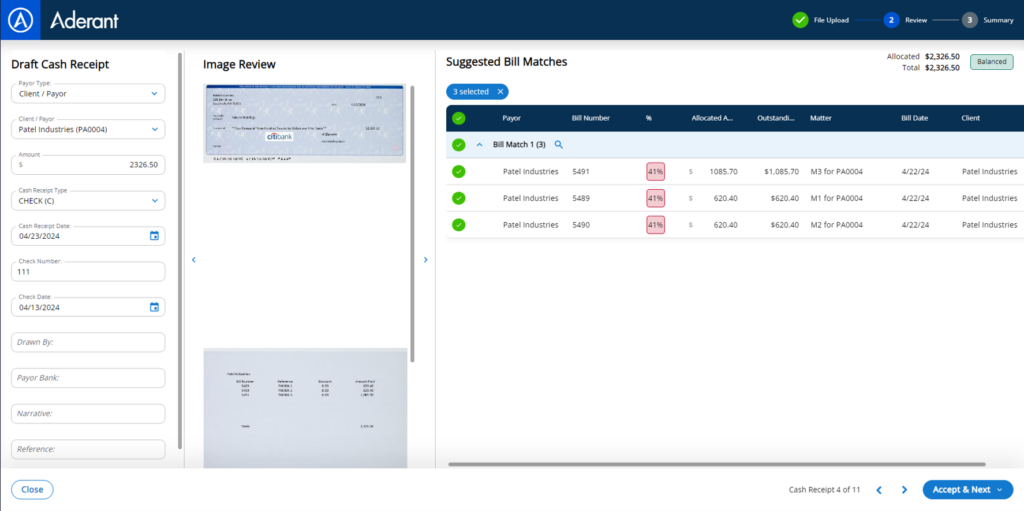Screen dimensions: 1024x511
Task: Open the remittance advice image thumbnail
Action: tap(304, 408)
